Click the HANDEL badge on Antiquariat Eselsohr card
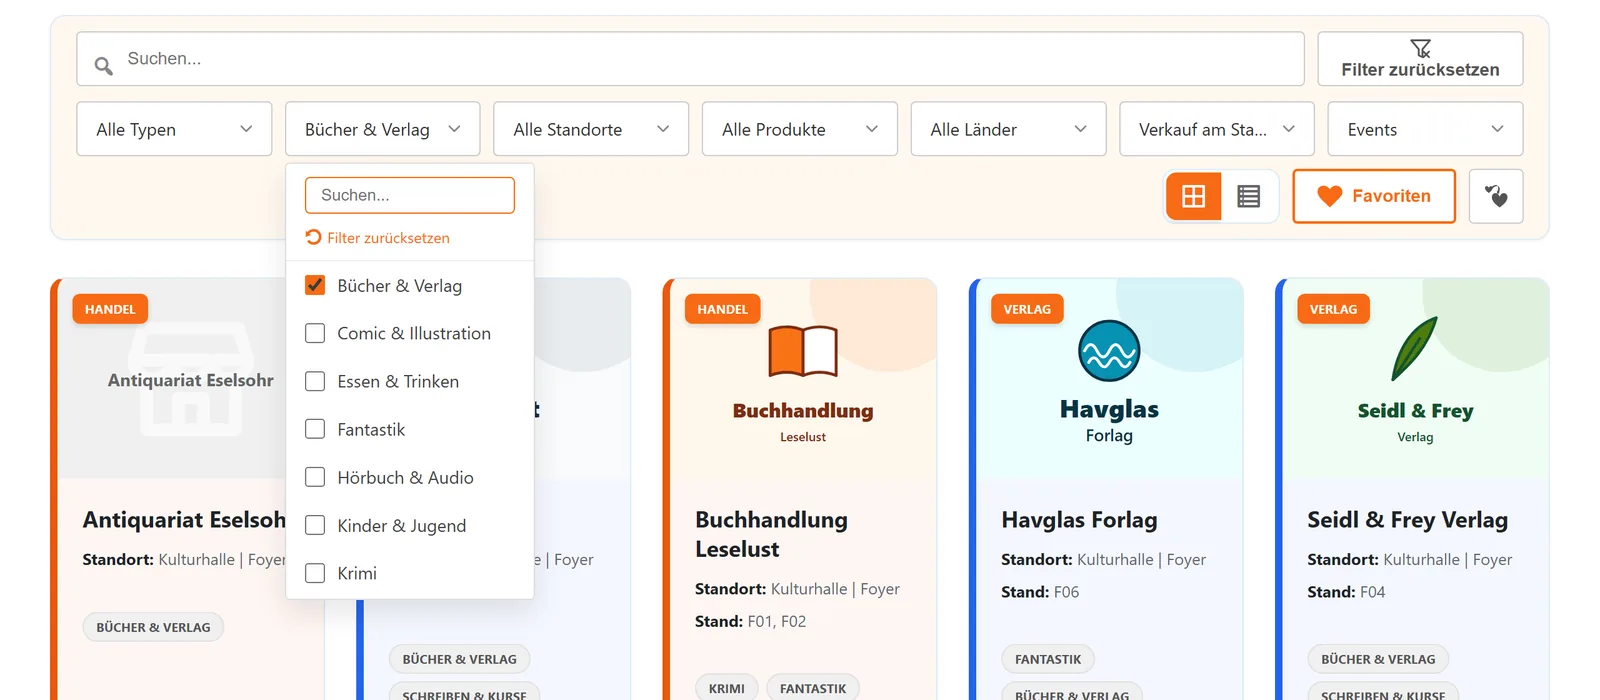1600x700 pixels. point(110,309)
